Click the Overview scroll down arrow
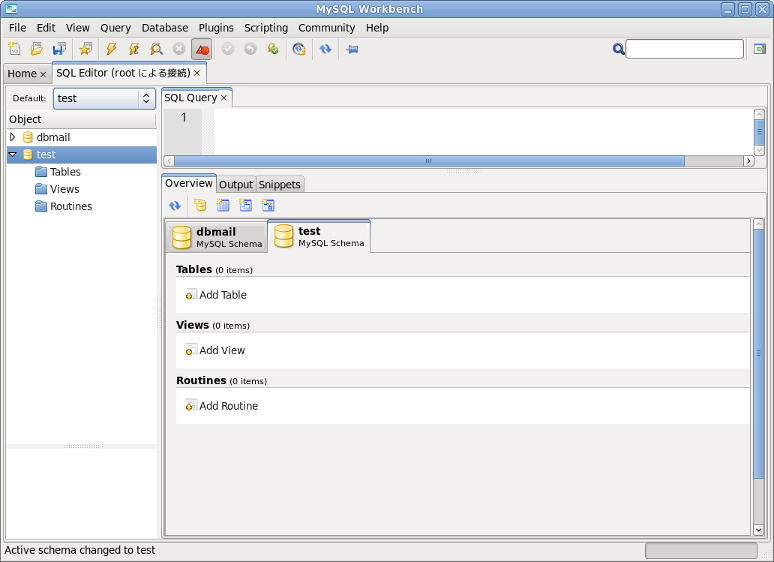Image resolution: width=774 pixels, height=562 pixels. 759,530
